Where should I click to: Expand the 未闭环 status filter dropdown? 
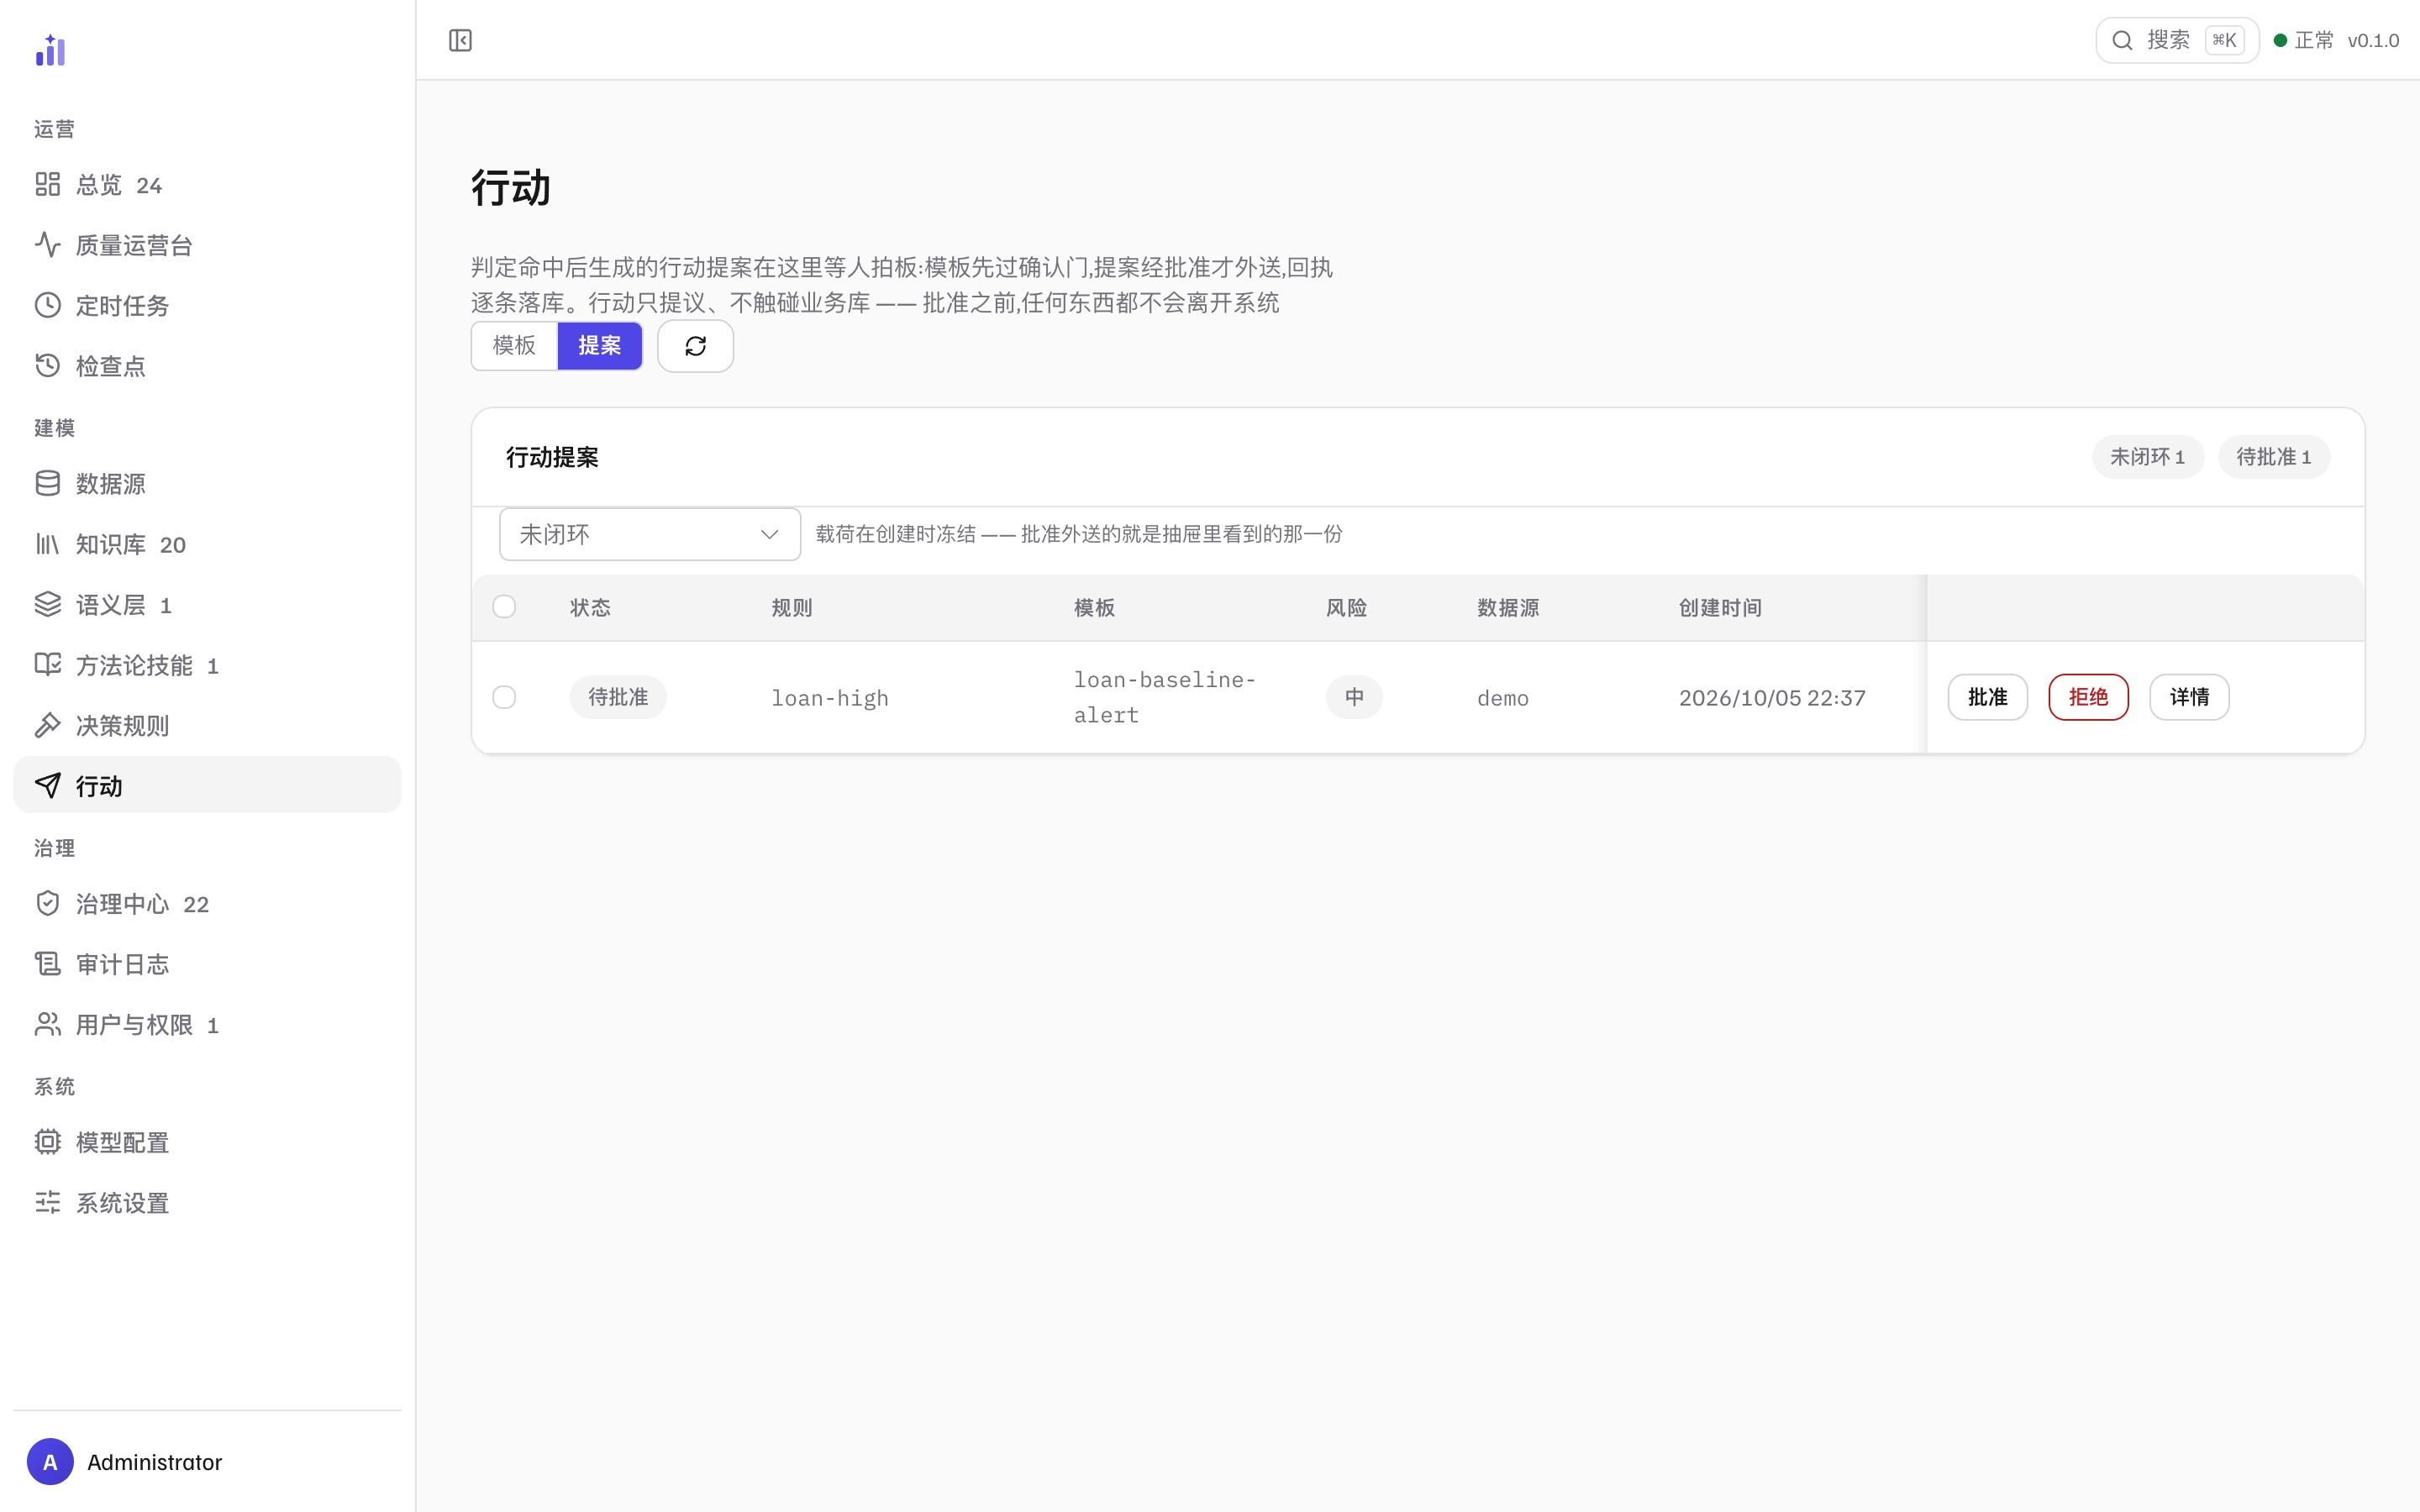pyautogui.click(x=650, y=534)
